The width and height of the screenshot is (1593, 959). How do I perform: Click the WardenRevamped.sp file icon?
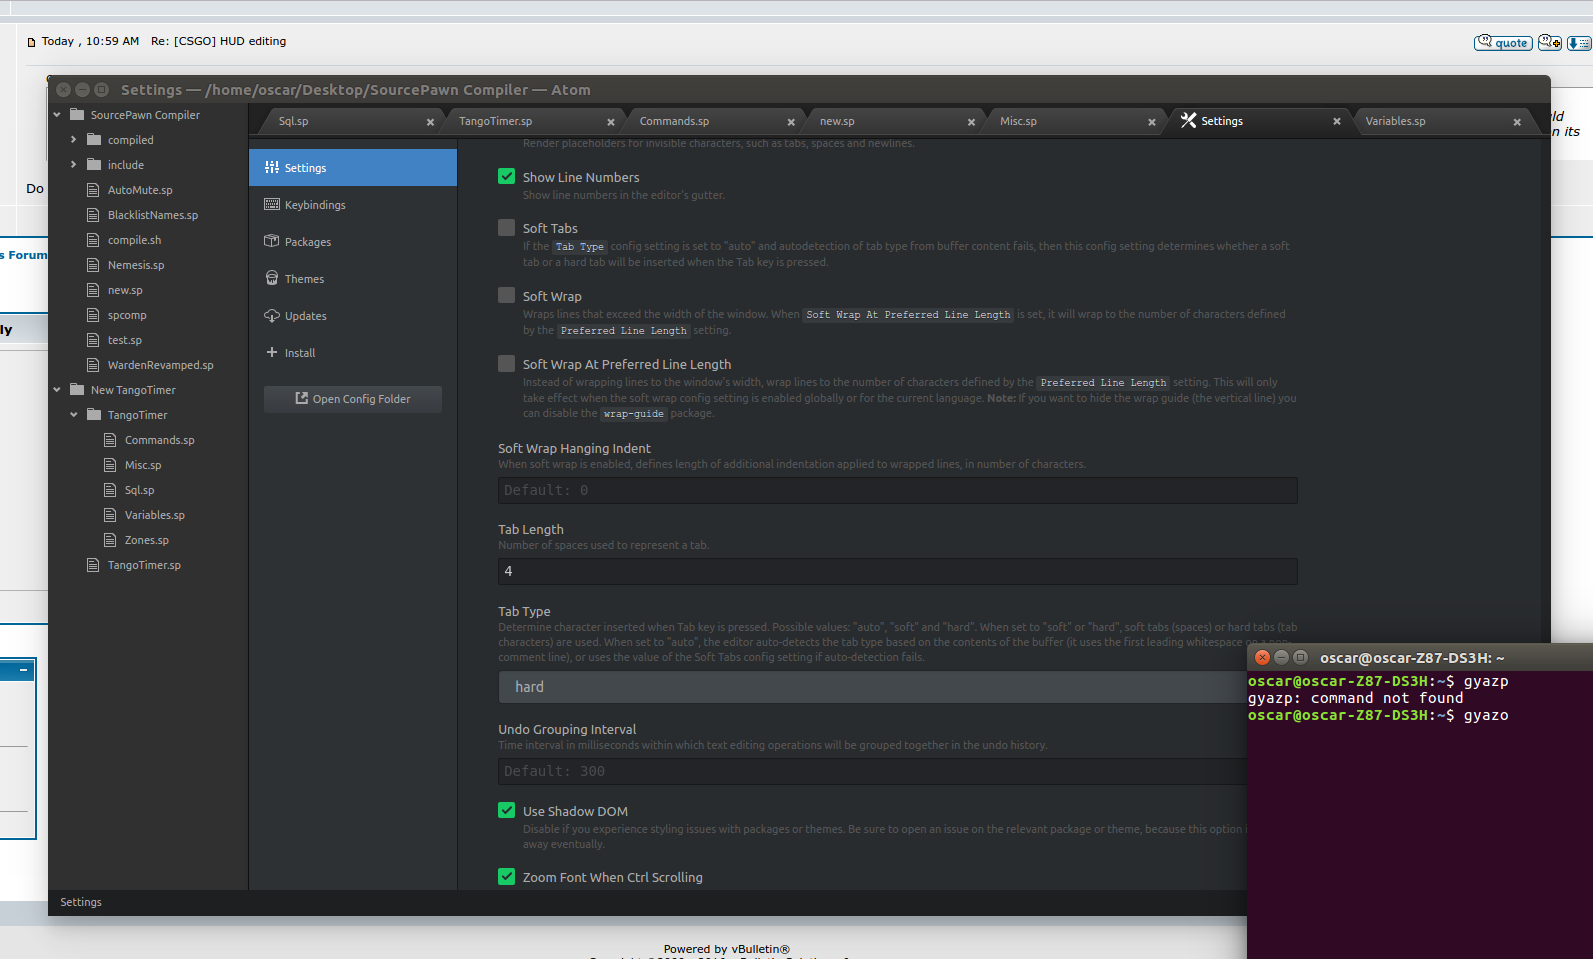[x=94, y=365]
